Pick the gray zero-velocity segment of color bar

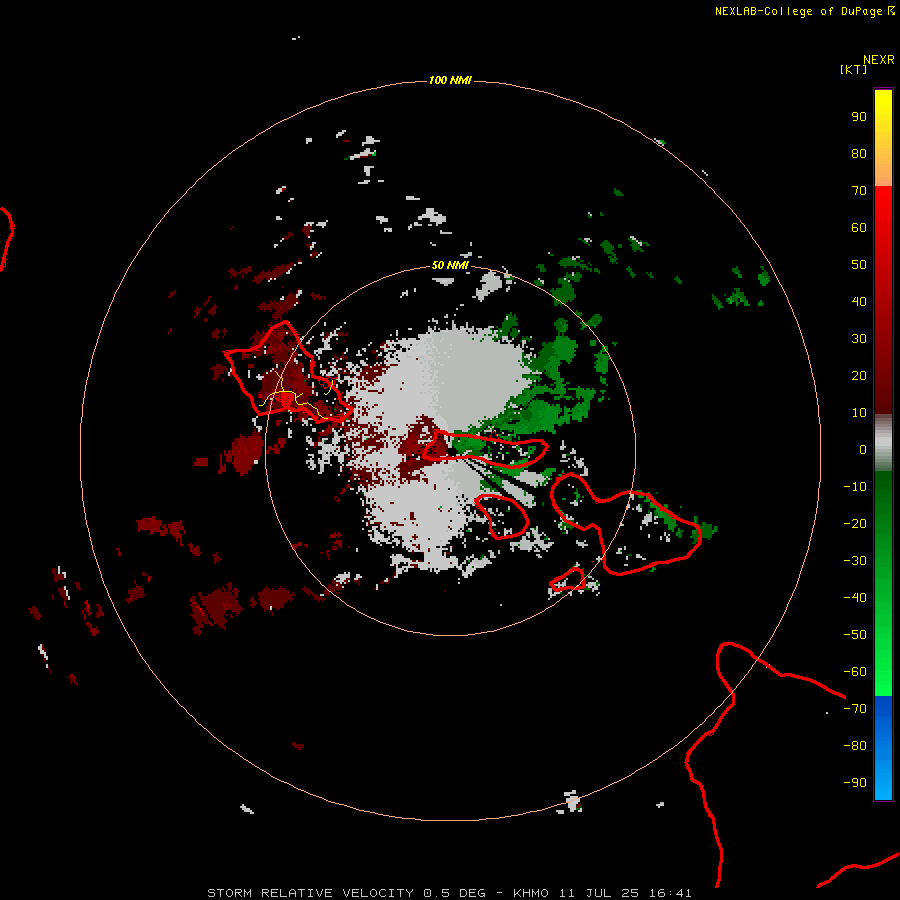click(x=883, y=443)
